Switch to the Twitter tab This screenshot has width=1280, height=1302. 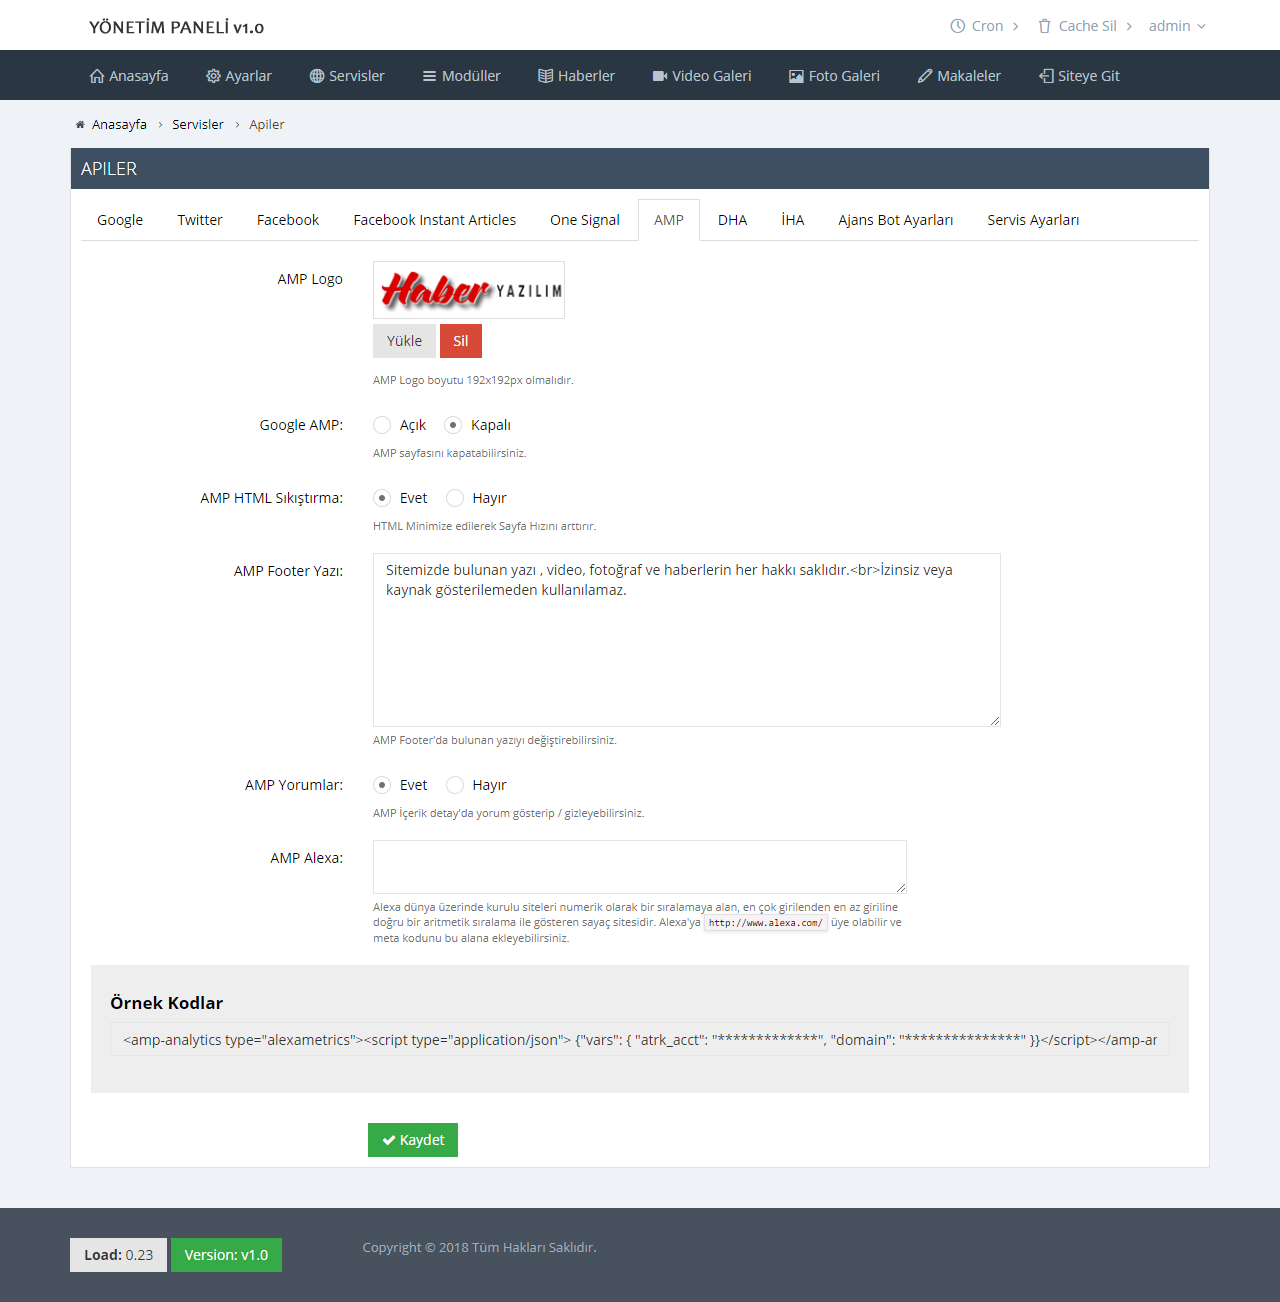[200, 220]
